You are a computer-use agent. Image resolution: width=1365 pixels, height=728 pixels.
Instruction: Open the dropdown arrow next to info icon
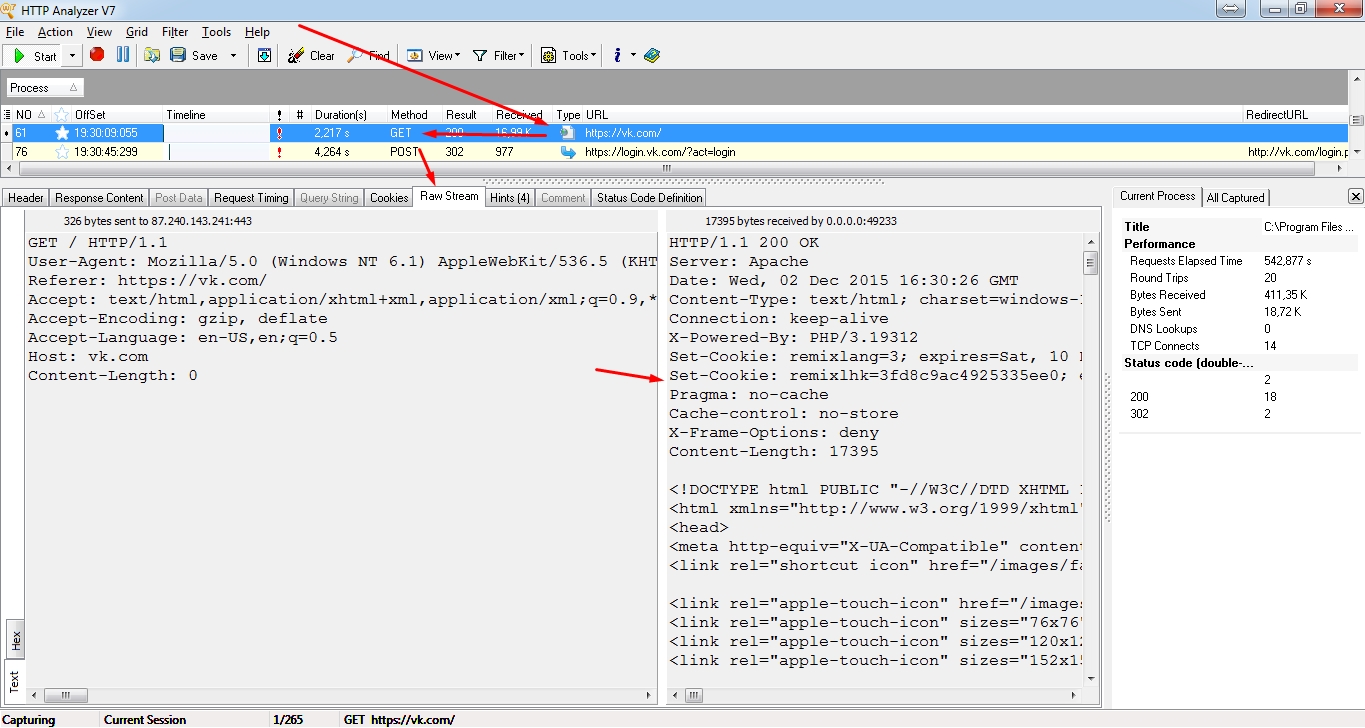(x=633, y=56)
